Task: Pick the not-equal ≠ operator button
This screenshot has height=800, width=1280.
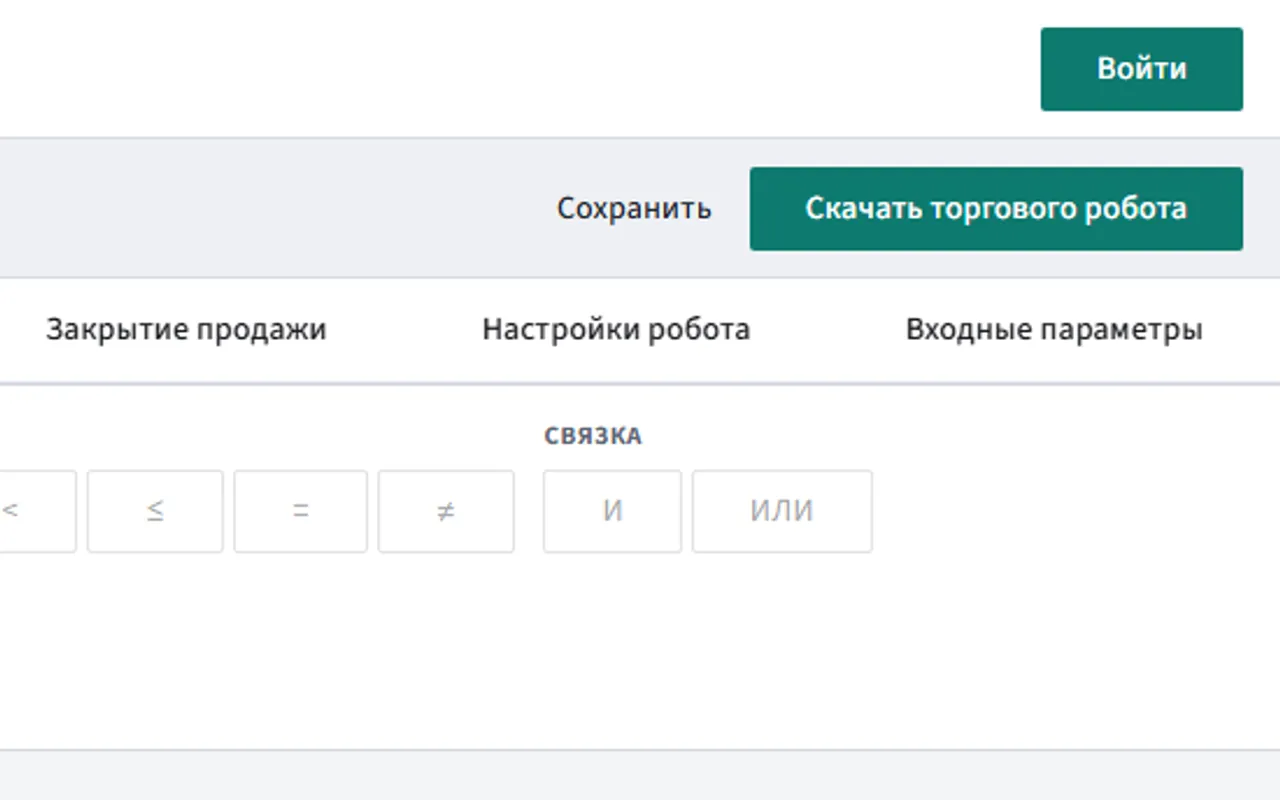Action: click(x=446, y=511)
